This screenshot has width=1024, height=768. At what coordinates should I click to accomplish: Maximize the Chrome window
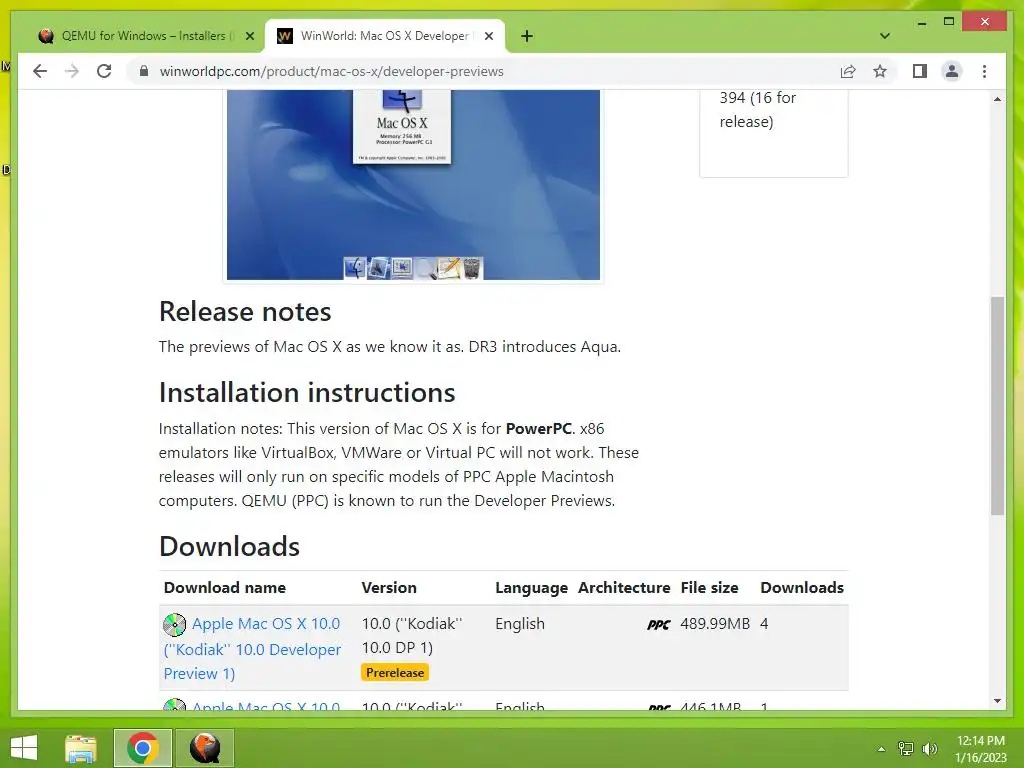coord(949,22)
